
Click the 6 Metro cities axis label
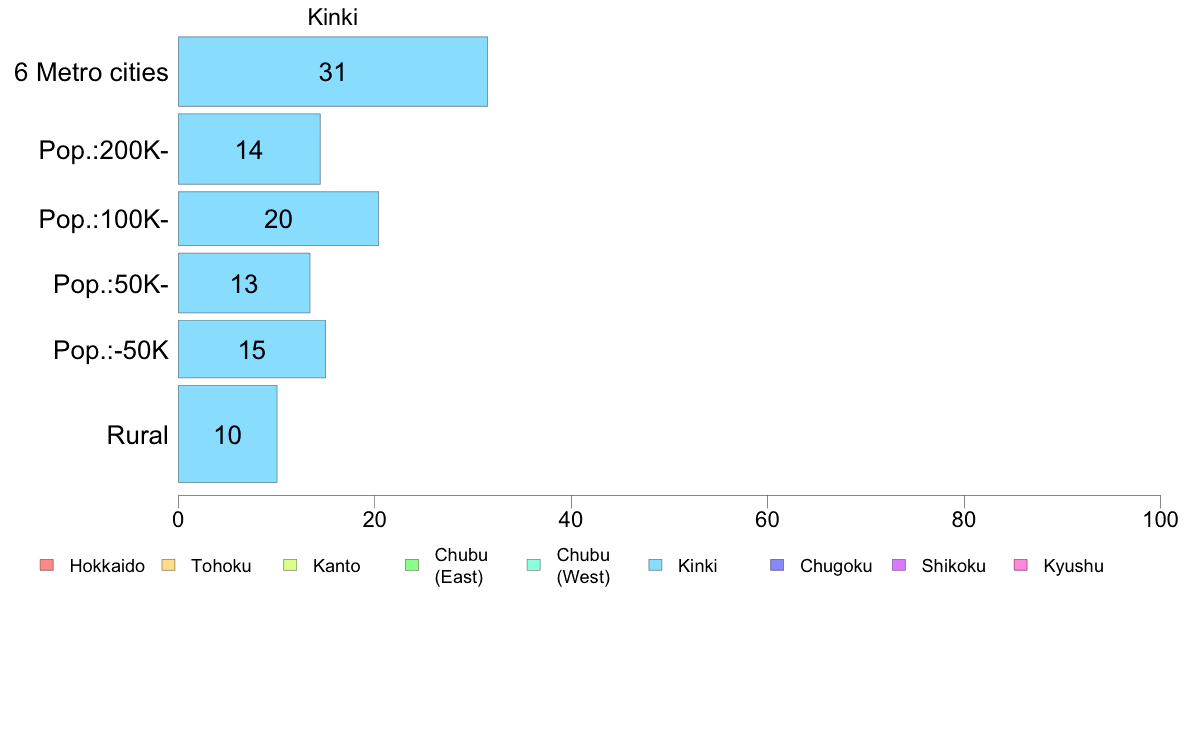tap(91, 73)
